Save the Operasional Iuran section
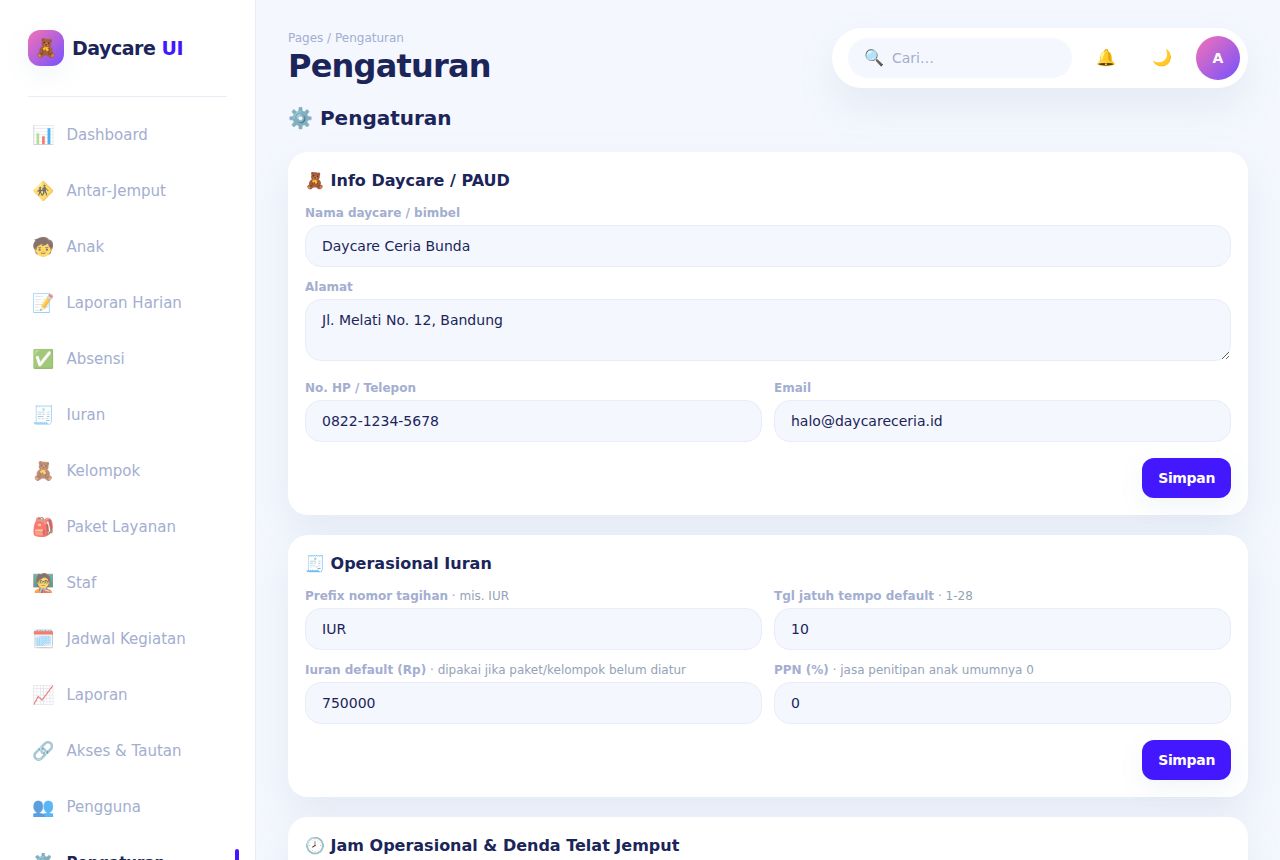The width and height of the screenshot is (1280, 860). [x=1186, y=760]
